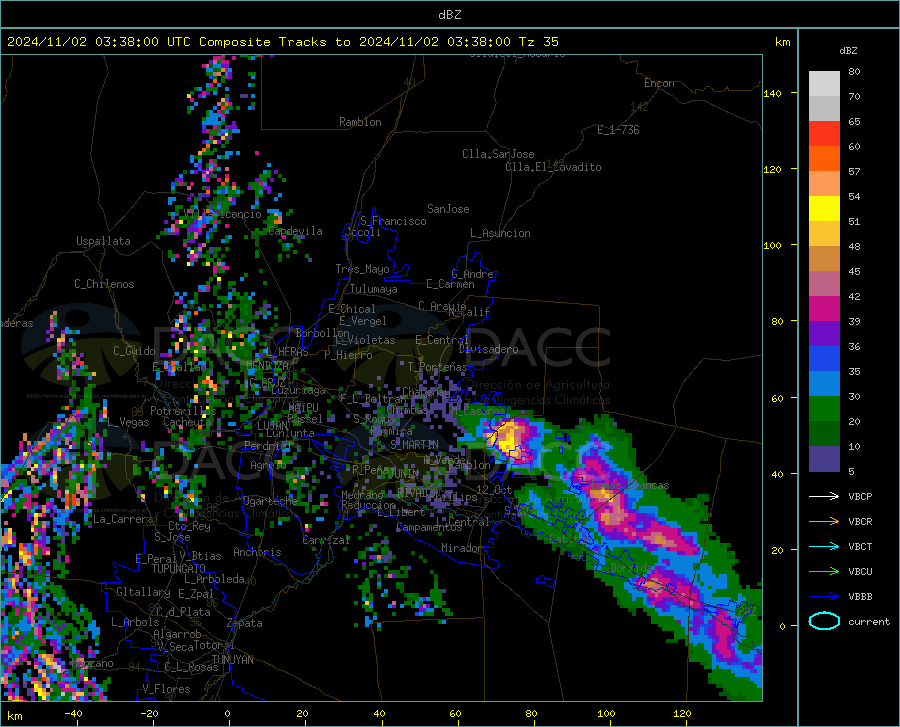Click the TUPUNGATO map label
Image resolution: width=900 pixels, height=727 pixels.
coord(179,569)
